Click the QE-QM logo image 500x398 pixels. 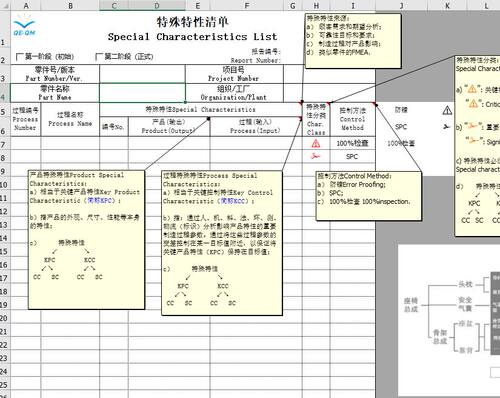coord(24,25)
